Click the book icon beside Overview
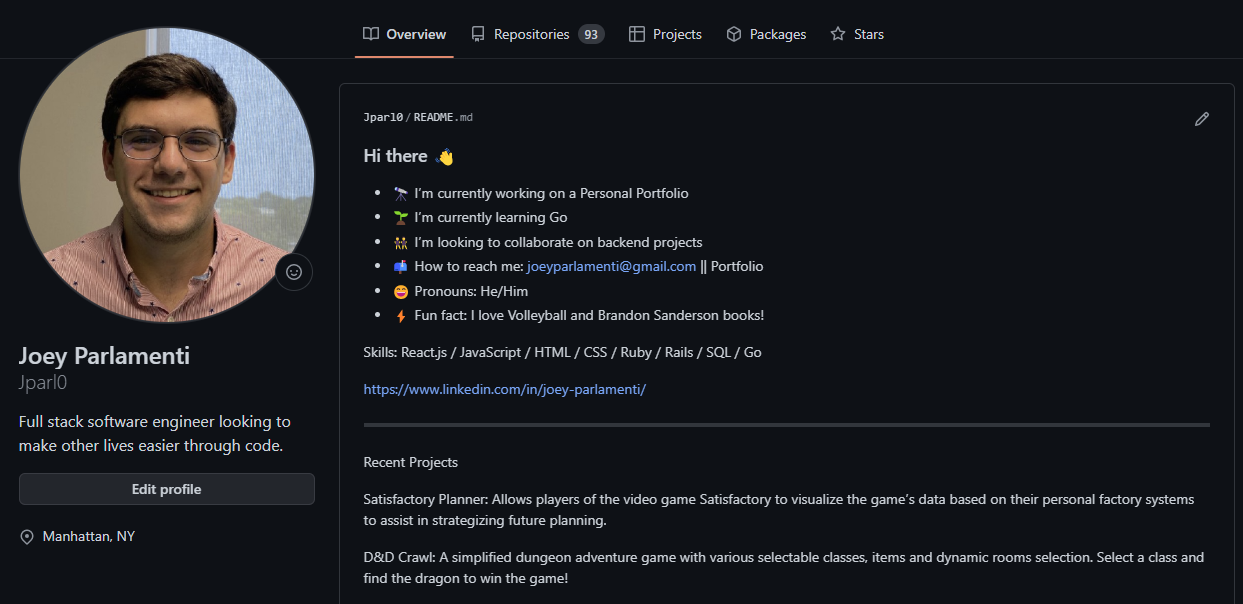The width and height of the screenshot is (1243, 604). click(x=370, y=34)
